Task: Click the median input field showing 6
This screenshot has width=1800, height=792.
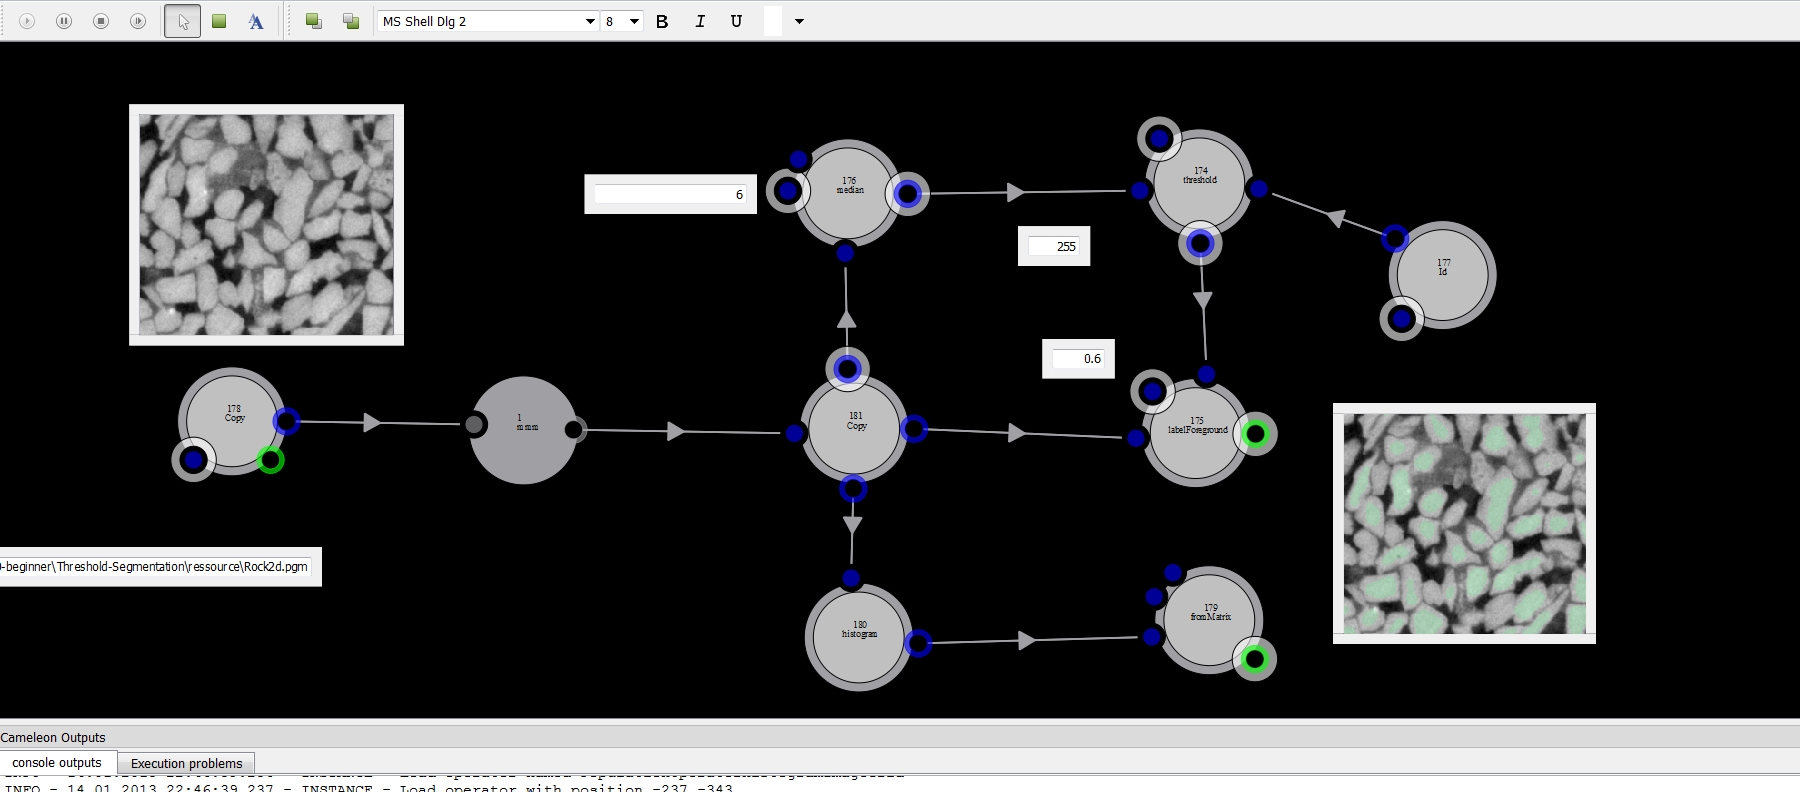Action: (x=670, y=194)
